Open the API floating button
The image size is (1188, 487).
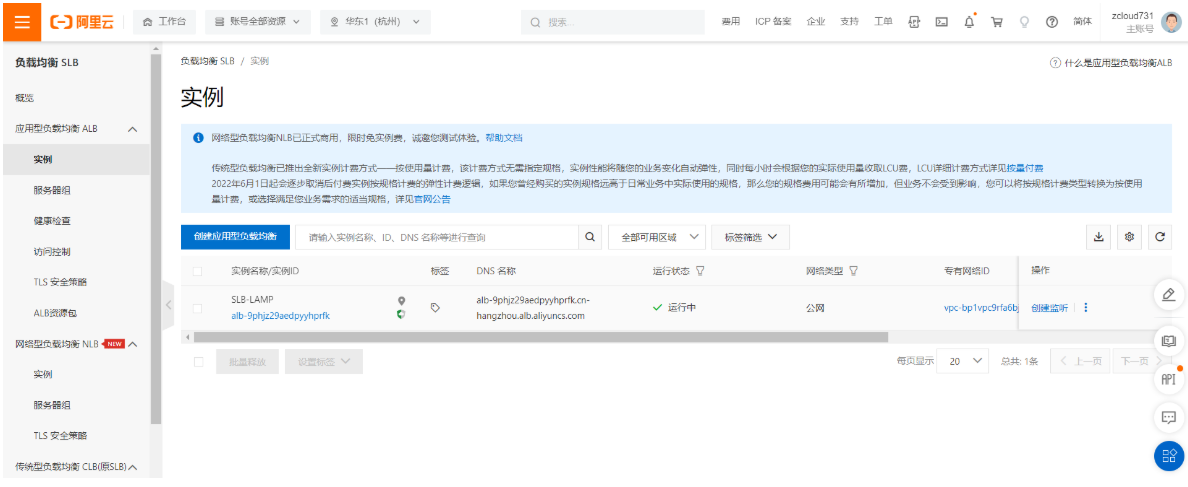click(1168, 379)
